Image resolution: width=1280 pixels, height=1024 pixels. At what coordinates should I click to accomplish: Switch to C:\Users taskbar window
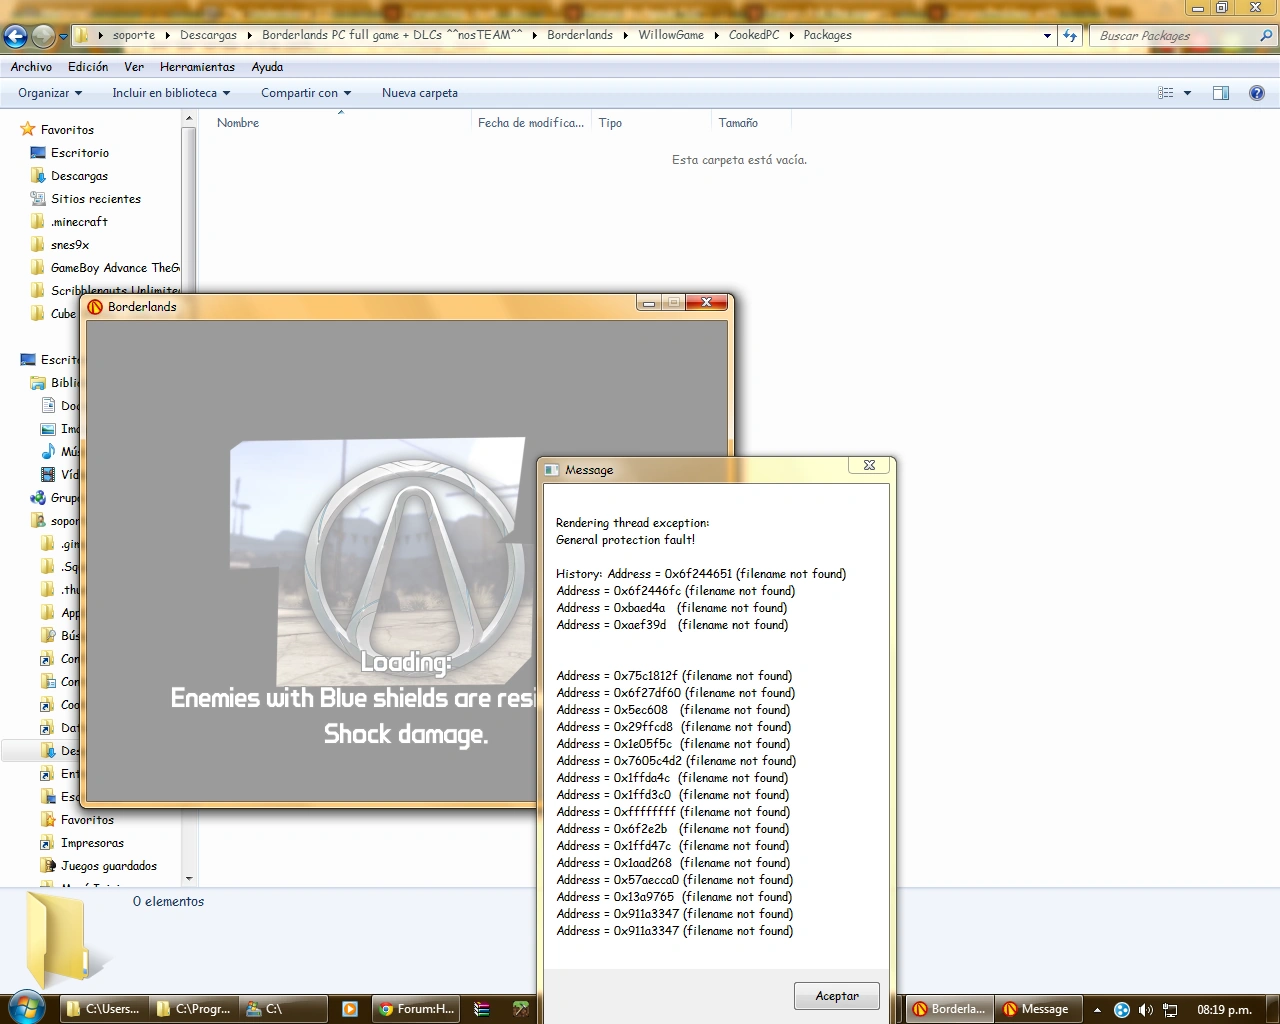pos(103,1009)
